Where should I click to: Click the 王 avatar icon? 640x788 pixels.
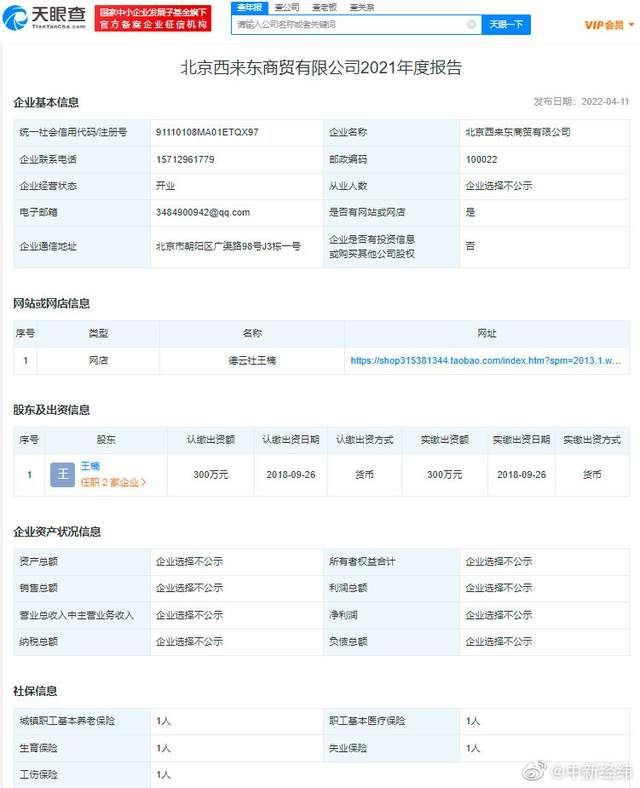(63, 474)
